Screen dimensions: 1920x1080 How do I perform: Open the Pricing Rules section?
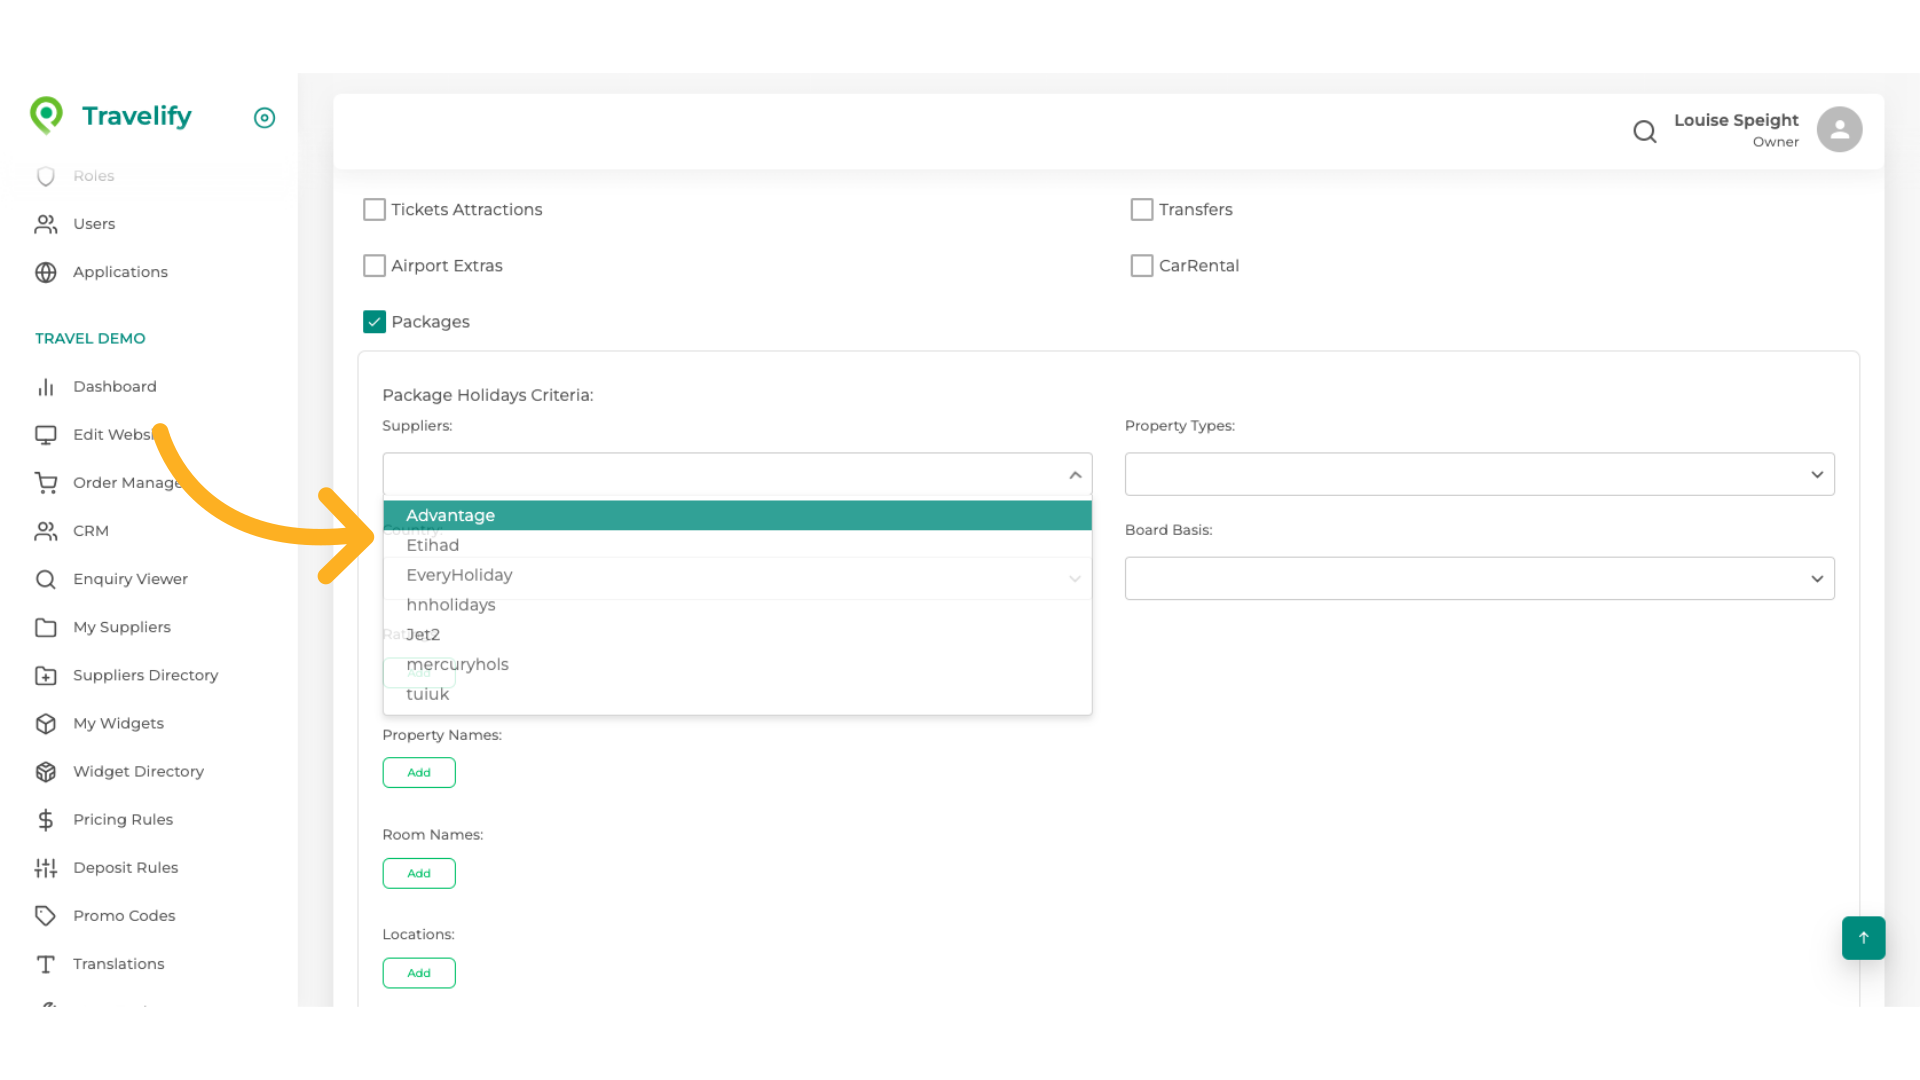tap(123, 819)
